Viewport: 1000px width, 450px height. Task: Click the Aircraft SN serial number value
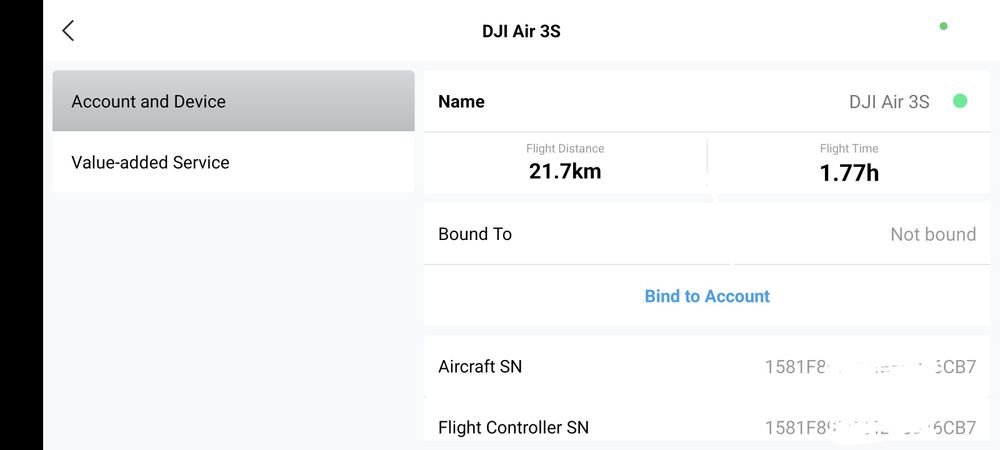tap(870, 366)
